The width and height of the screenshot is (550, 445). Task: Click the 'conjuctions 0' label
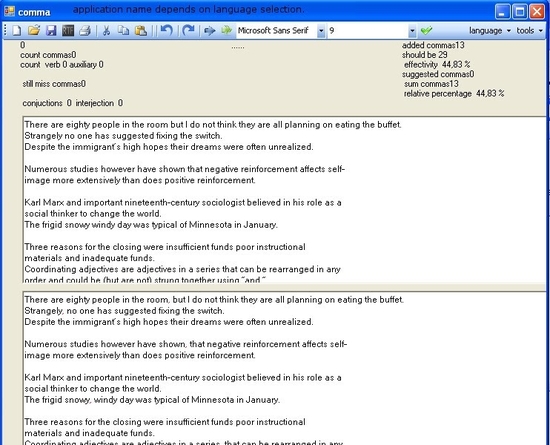[x=47, y=103]
